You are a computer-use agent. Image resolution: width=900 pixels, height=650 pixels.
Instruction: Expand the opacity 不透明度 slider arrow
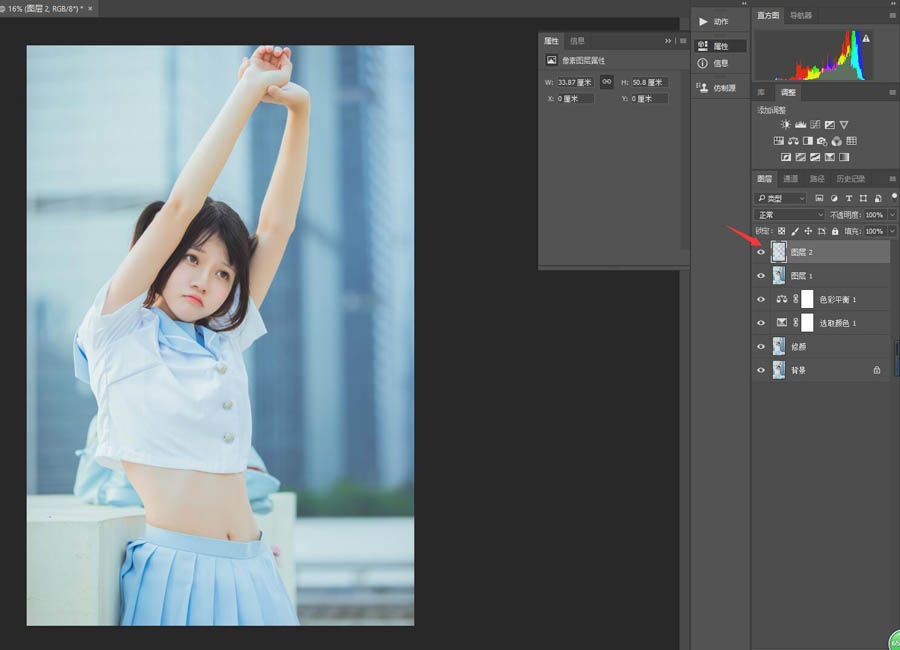892,215
